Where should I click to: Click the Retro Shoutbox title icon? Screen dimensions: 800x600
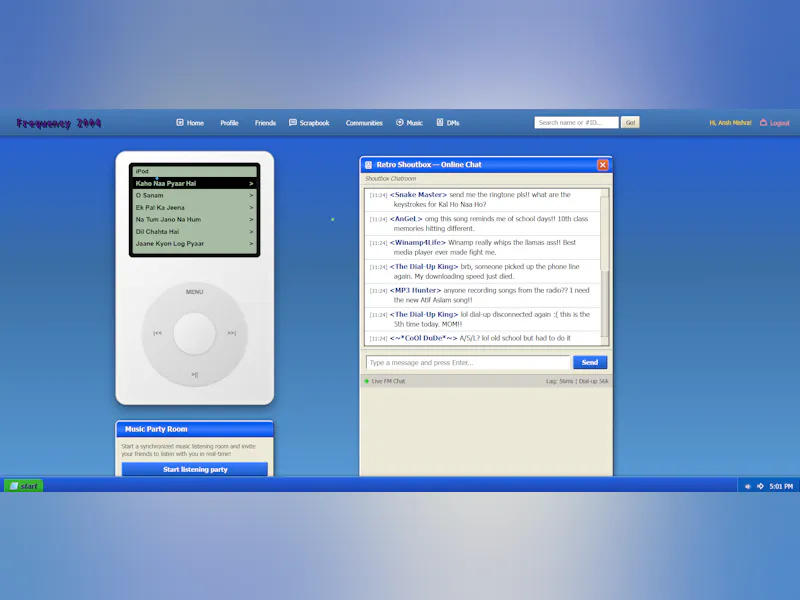pos(368,165)
